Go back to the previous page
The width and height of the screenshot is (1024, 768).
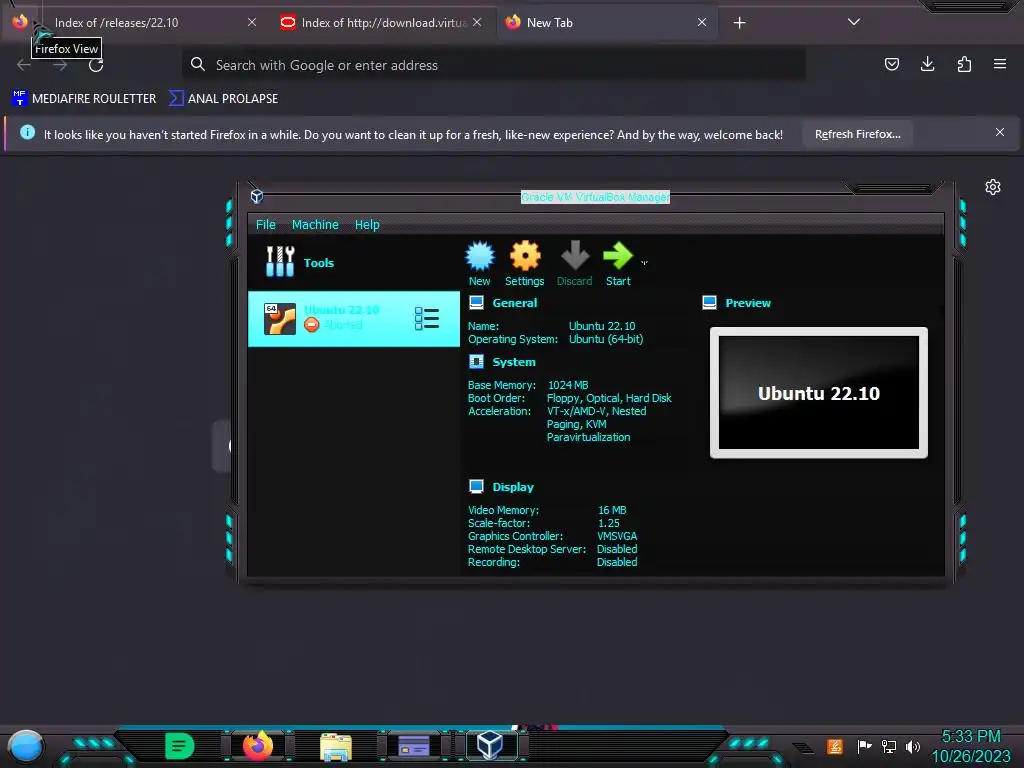(x=24, y=65)
